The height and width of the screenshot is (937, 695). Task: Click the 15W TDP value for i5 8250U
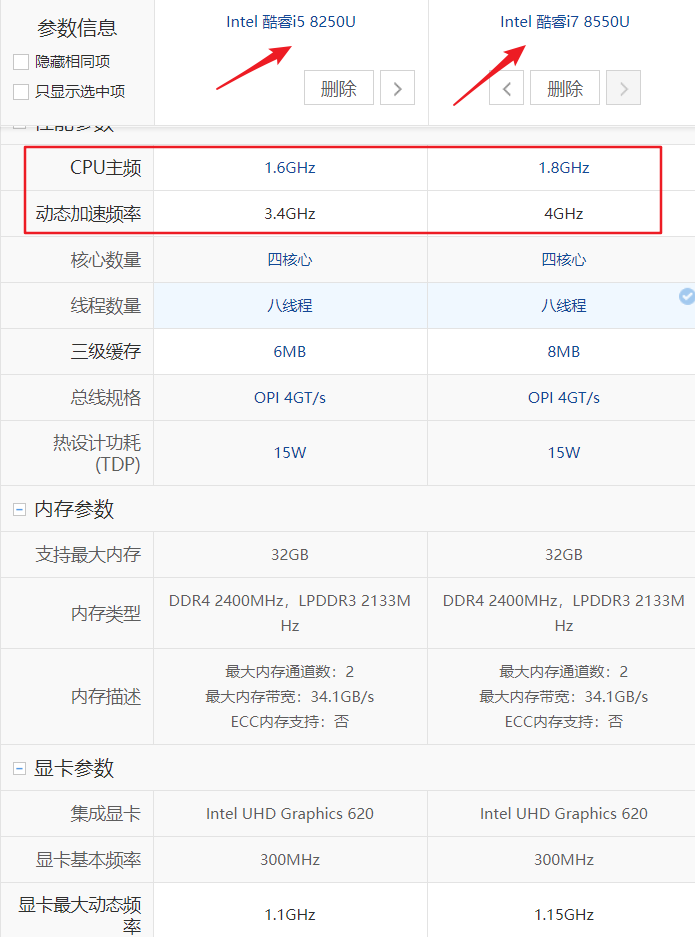click(290, 453)
